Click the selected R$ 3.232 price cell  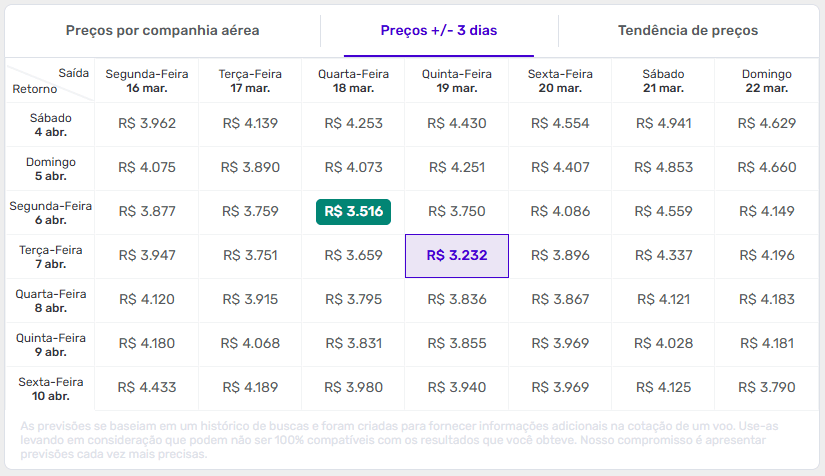pyautogui.click(x=457, y=255)
